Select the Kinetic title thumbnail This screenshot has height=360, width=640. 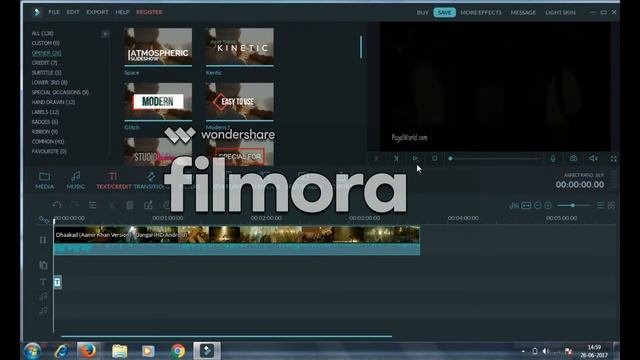(x=240, y=46)
